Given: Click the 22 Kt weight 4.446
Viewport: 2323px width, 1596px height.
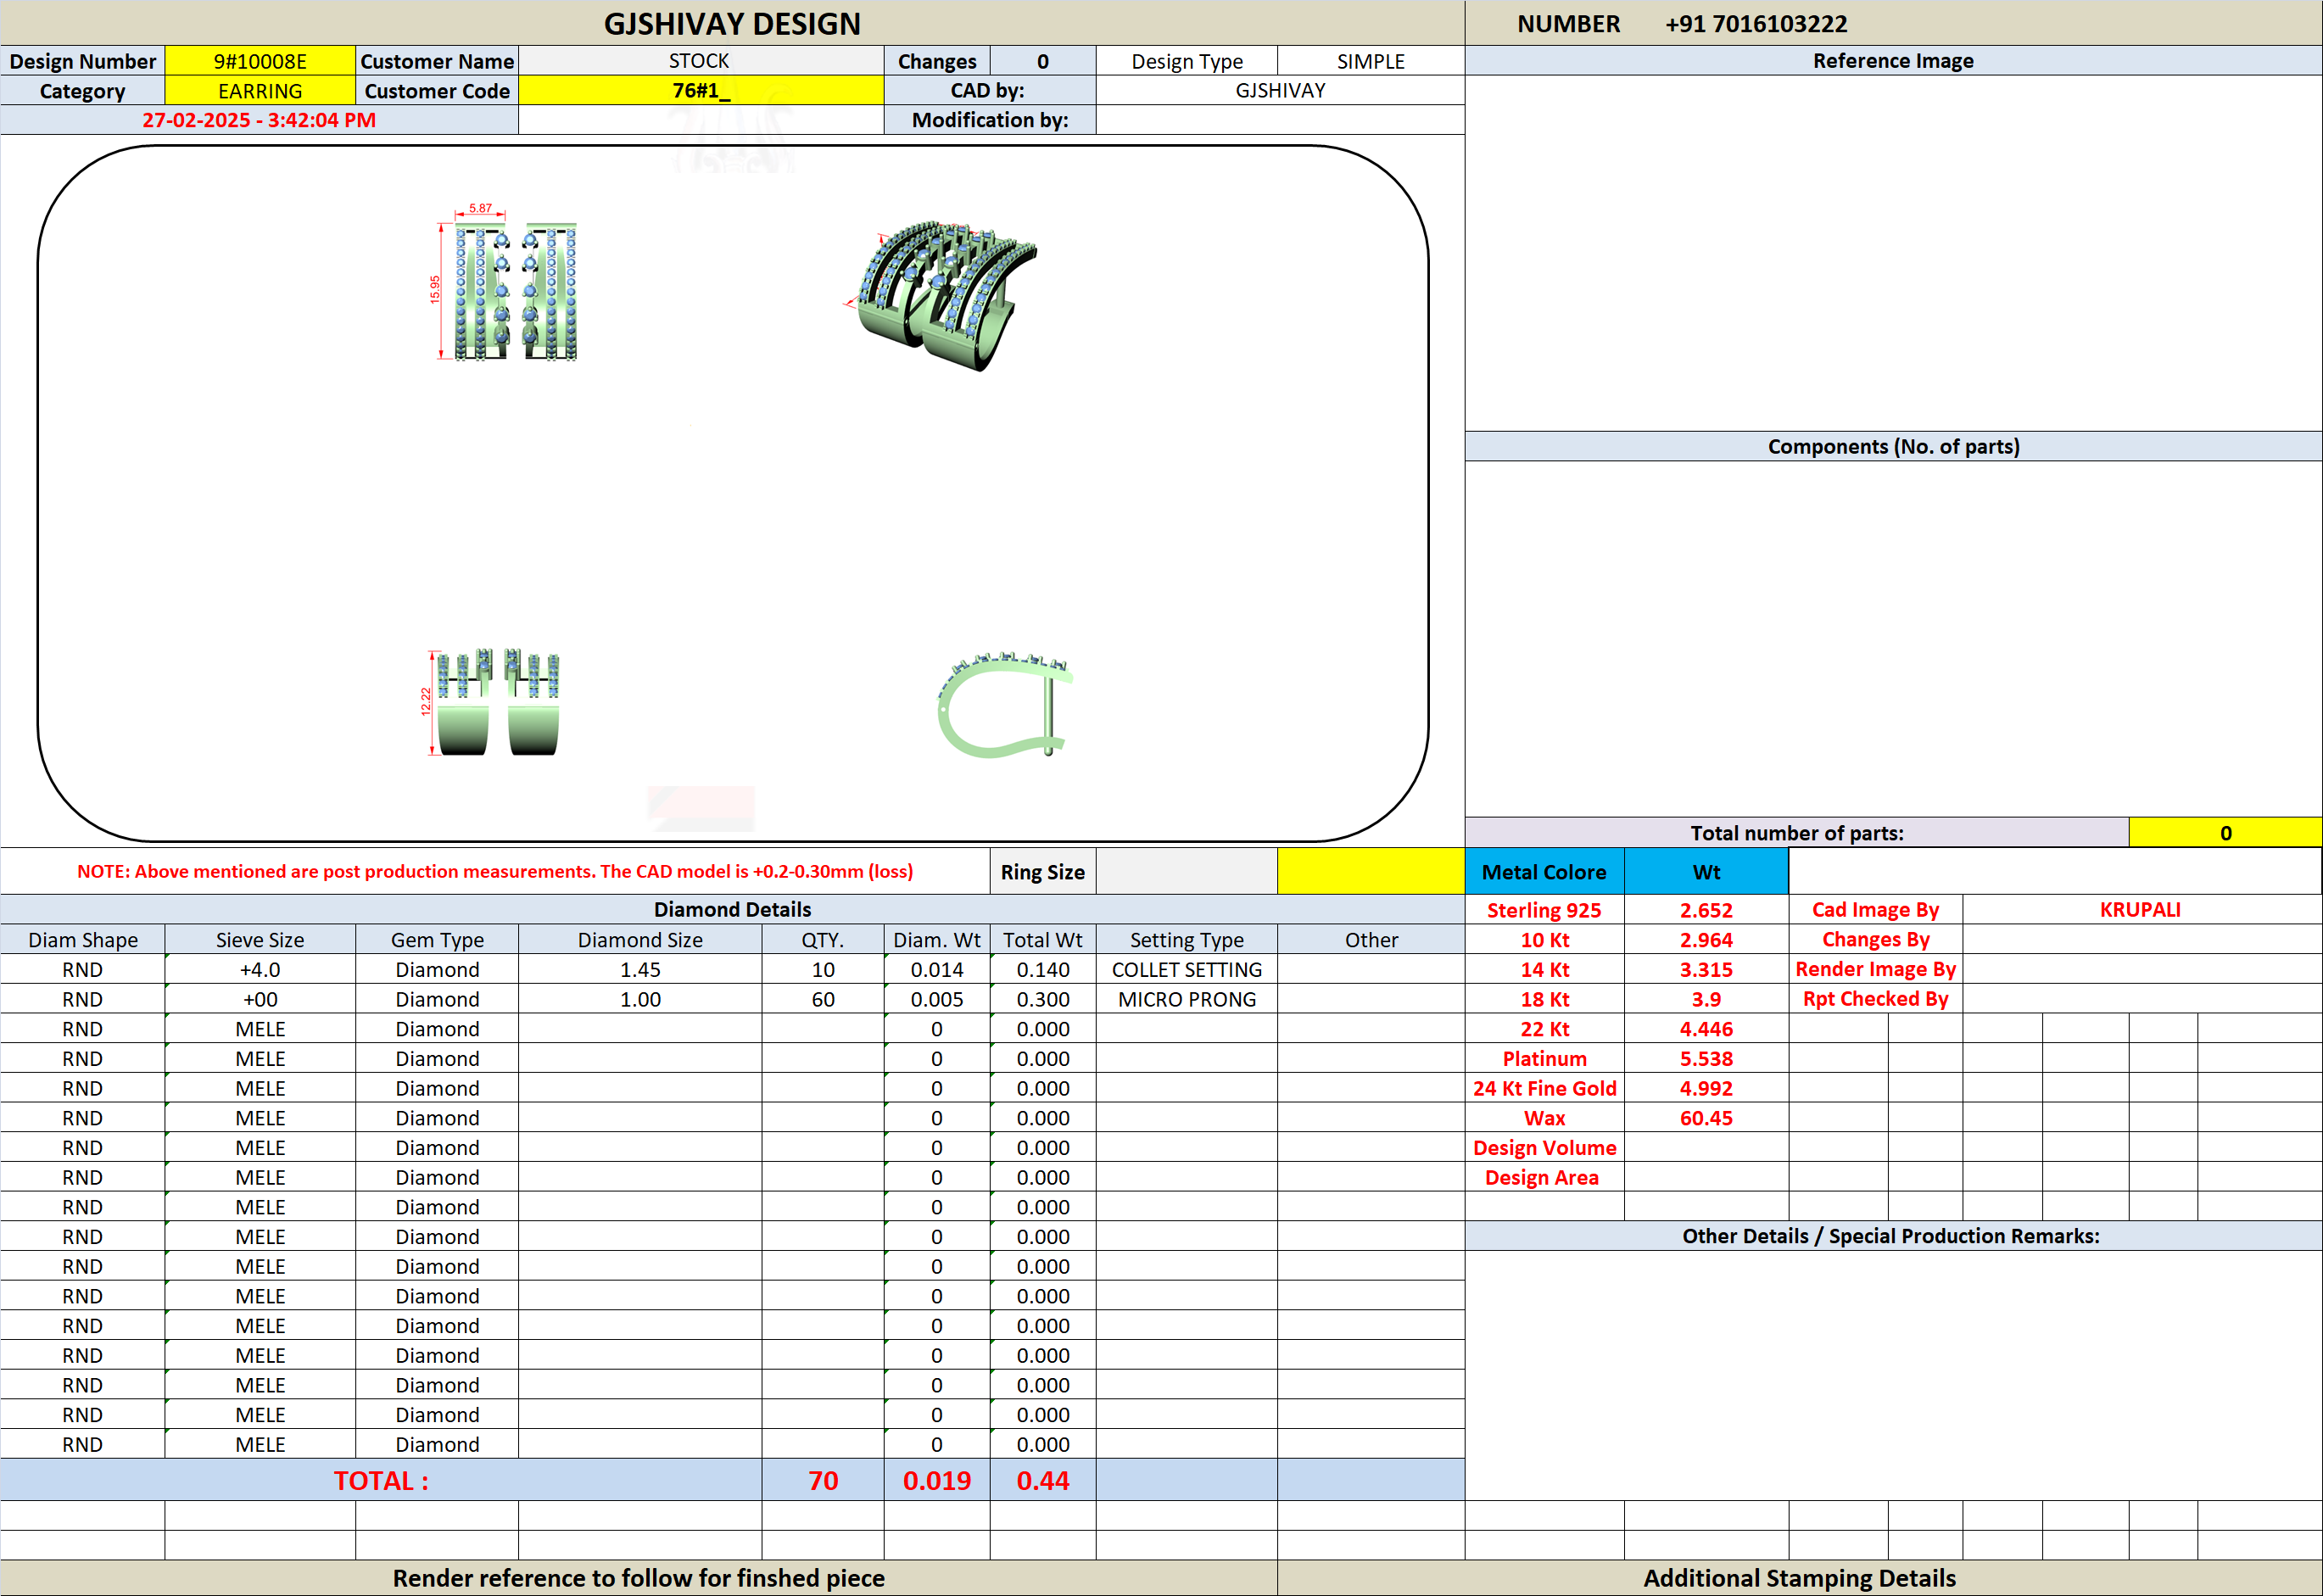Looking at the screenshot, I should tap(1706, 1029).
